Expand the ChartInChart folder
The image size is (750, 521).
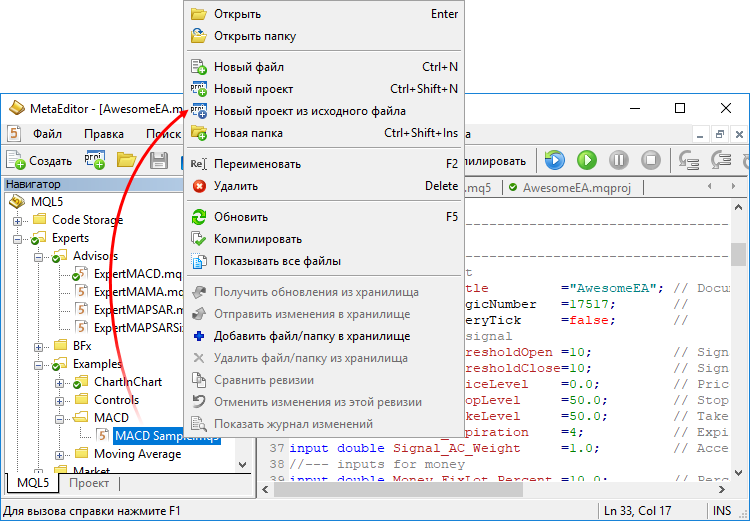tap(59, 383)
